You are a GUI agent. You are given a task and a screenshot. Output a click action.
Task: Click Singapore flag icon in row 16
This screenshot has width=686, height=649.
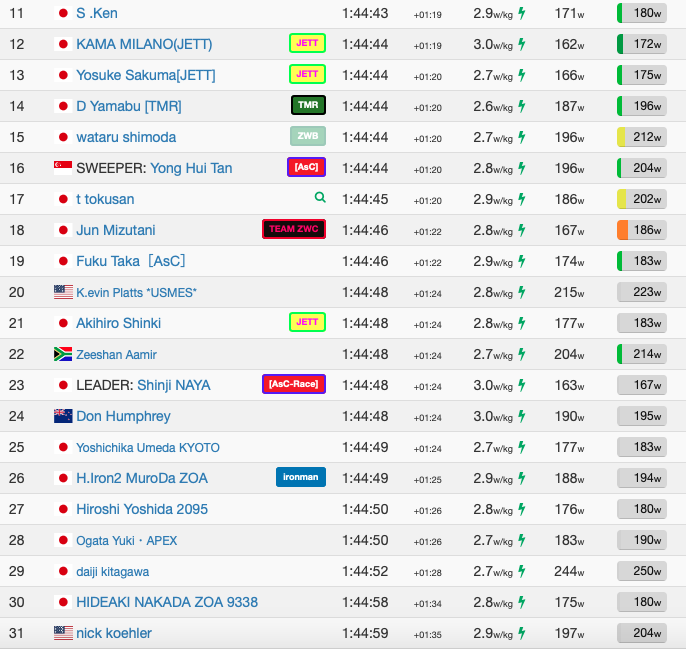[63, 168]
